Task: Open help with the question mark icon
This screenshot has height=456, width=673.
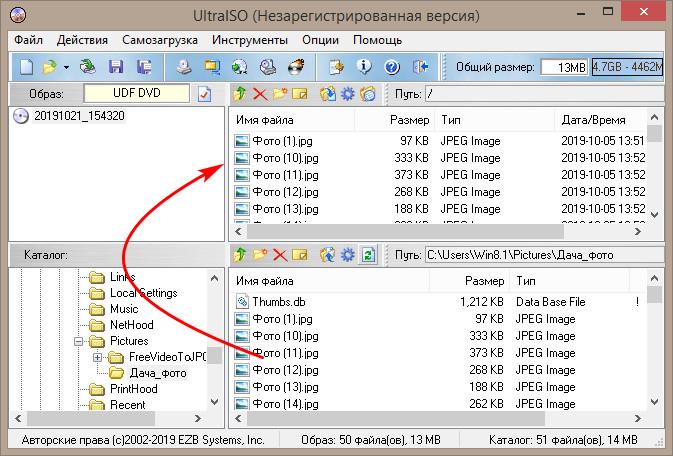Action: pos(392,67)
